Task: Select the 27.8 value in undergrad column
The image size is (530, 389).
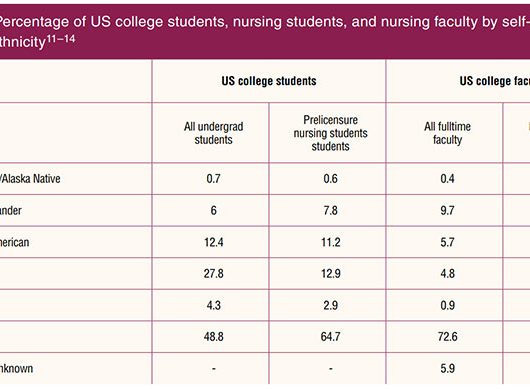Action: [213, 273]
